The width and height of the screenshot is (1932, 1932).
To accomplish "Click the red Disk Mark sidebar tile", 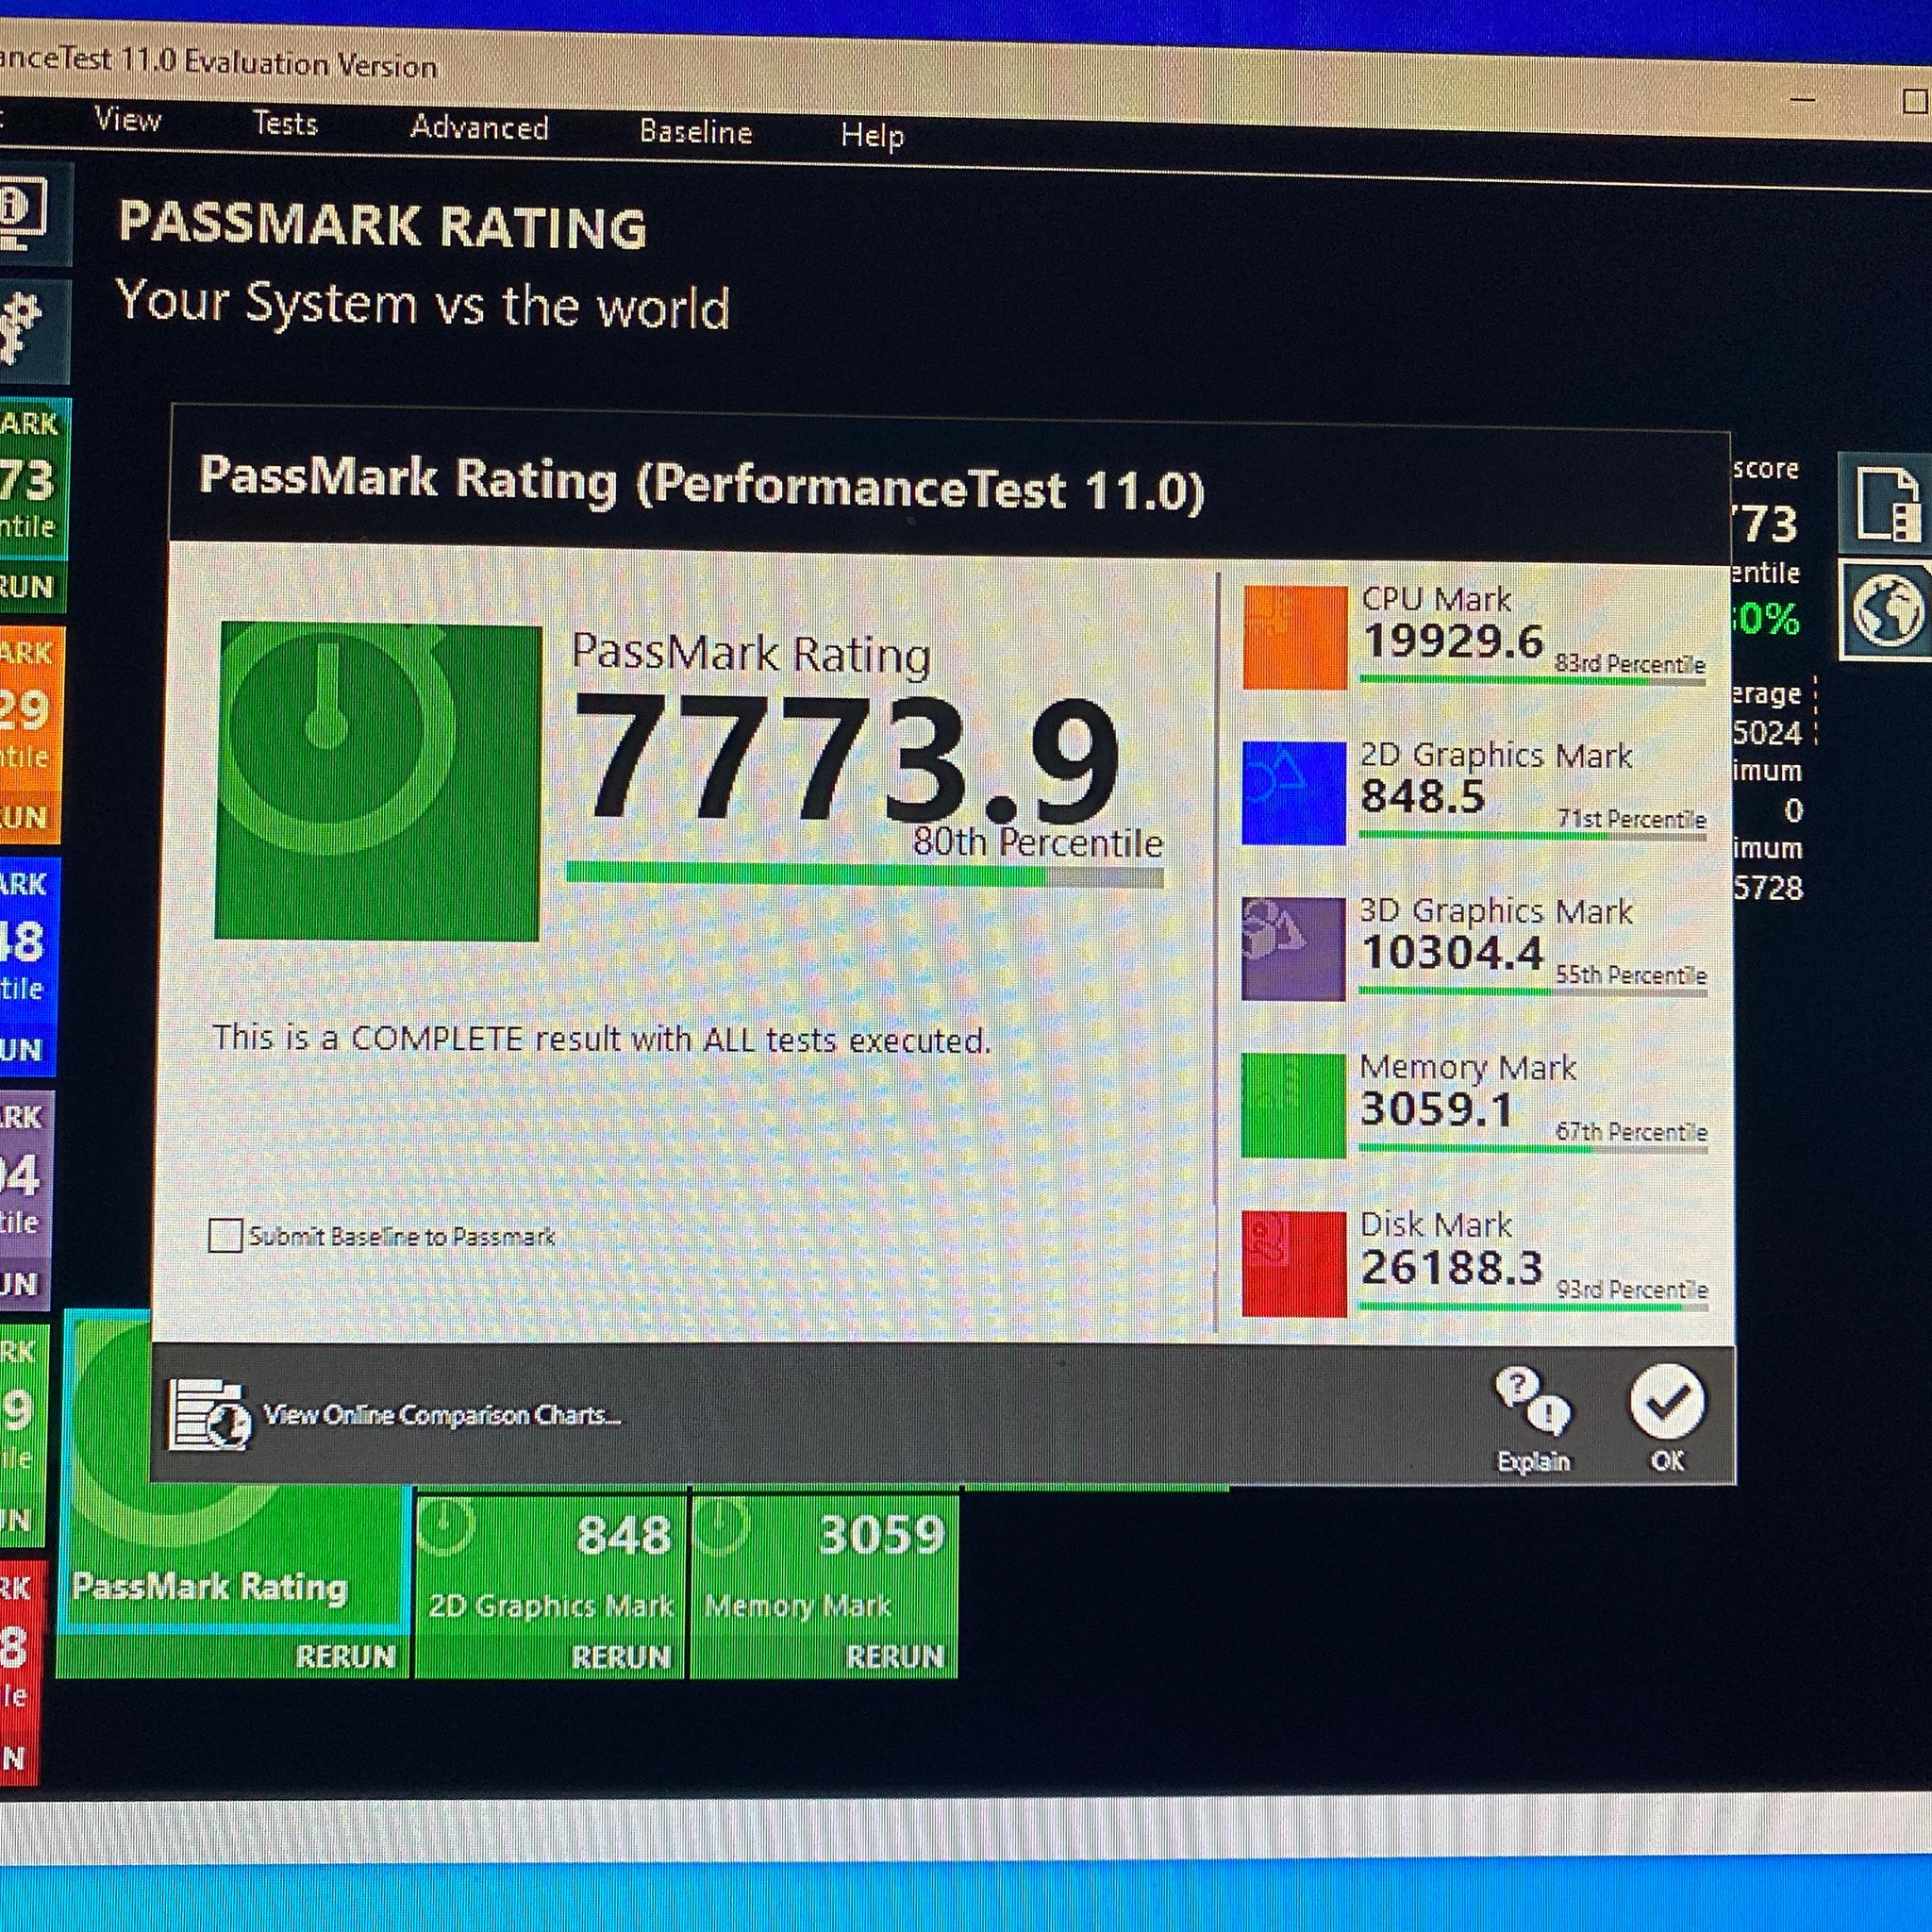I will point(22,1674).
